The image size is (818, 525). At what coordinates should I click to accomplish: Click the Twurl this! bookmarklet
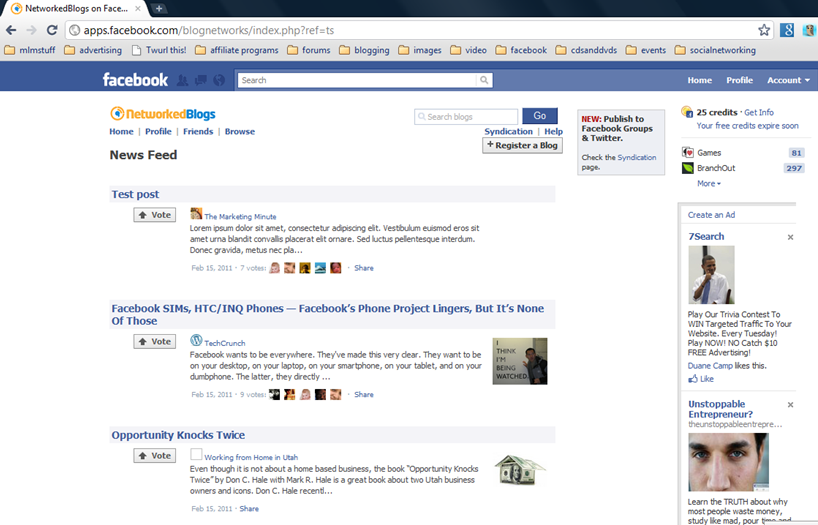159,50
